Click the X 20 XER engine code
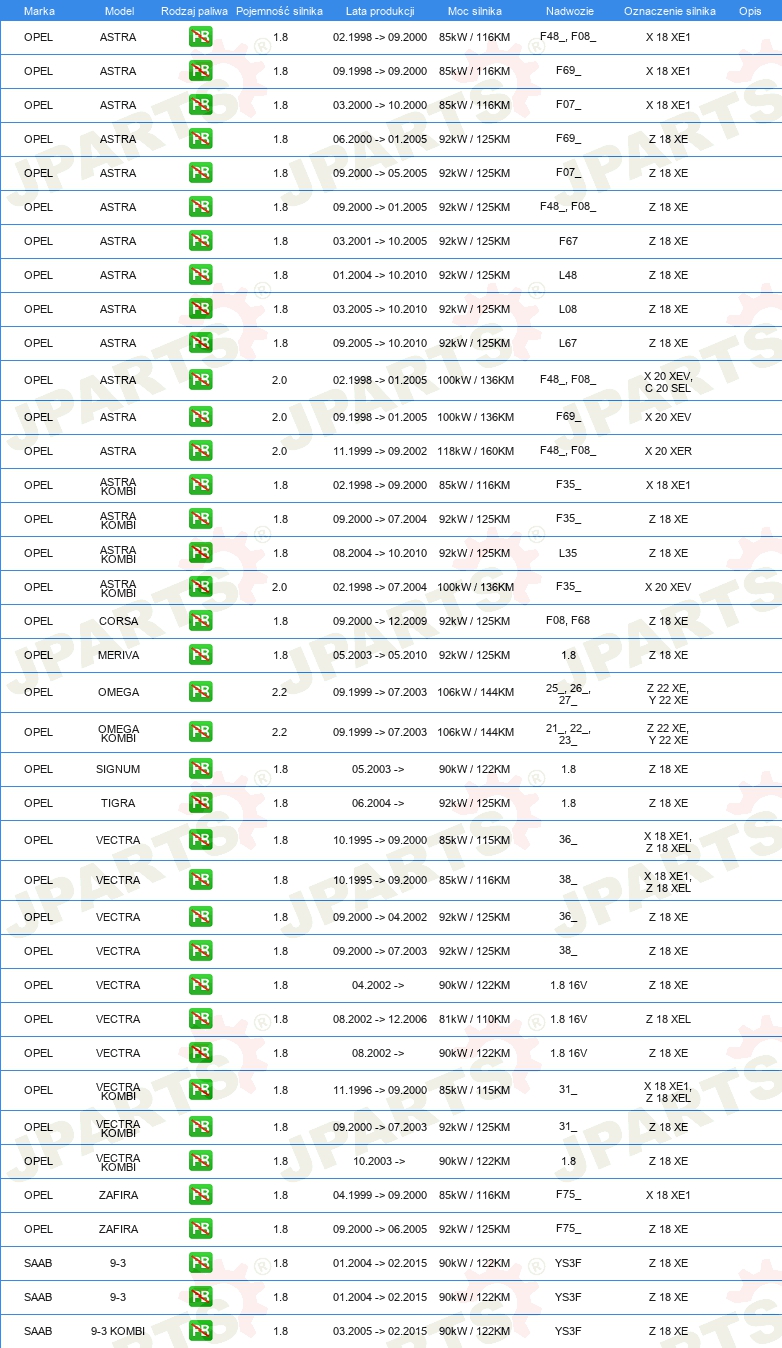The height and width of the screenshot is (1348, 782). (668, 451)
